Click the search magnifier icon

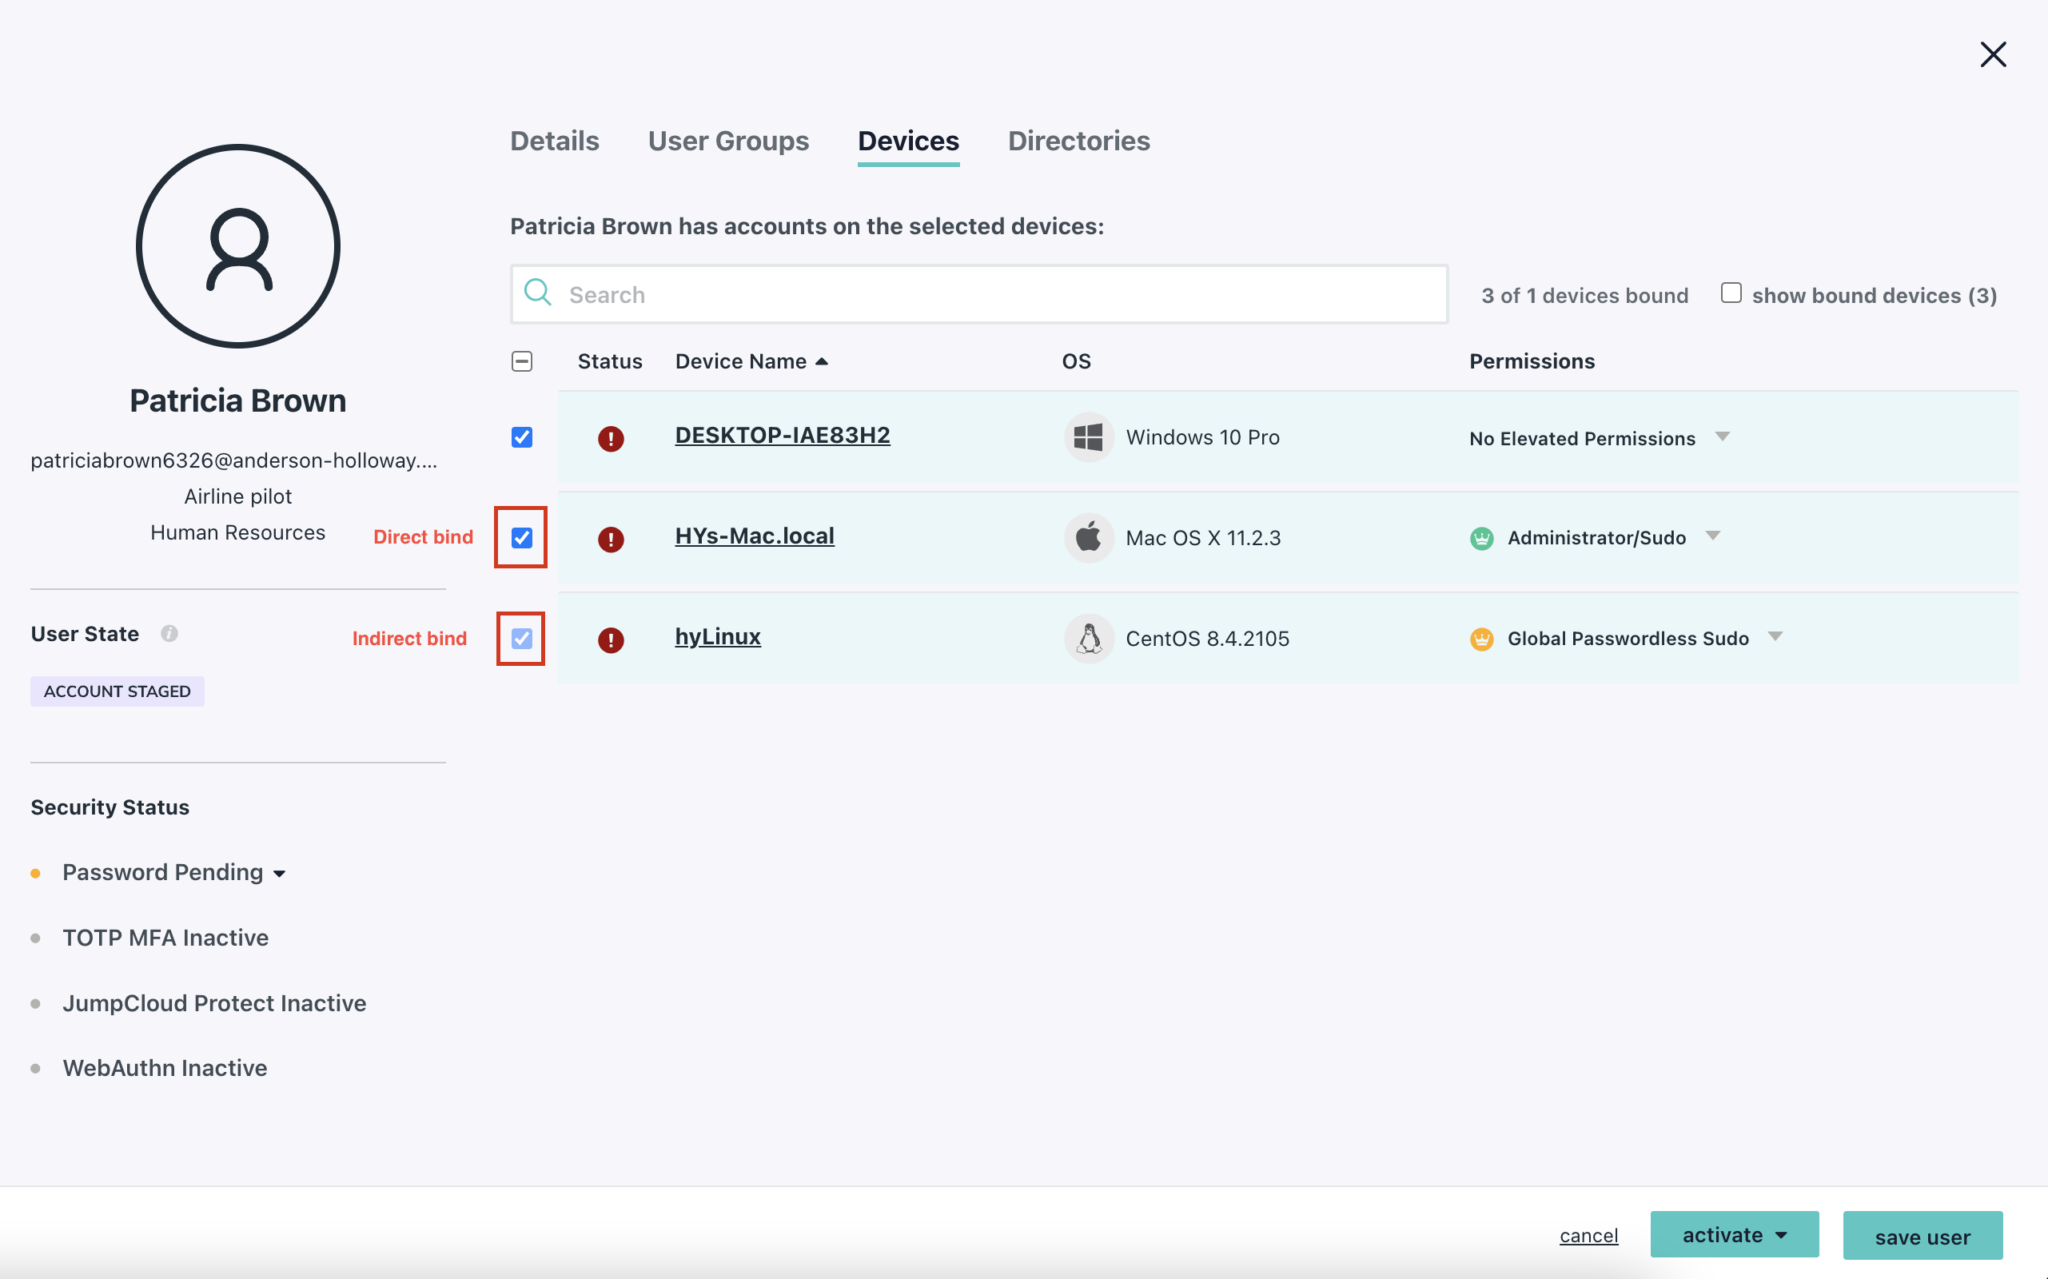pyautogui.click(x=537, y=293)
